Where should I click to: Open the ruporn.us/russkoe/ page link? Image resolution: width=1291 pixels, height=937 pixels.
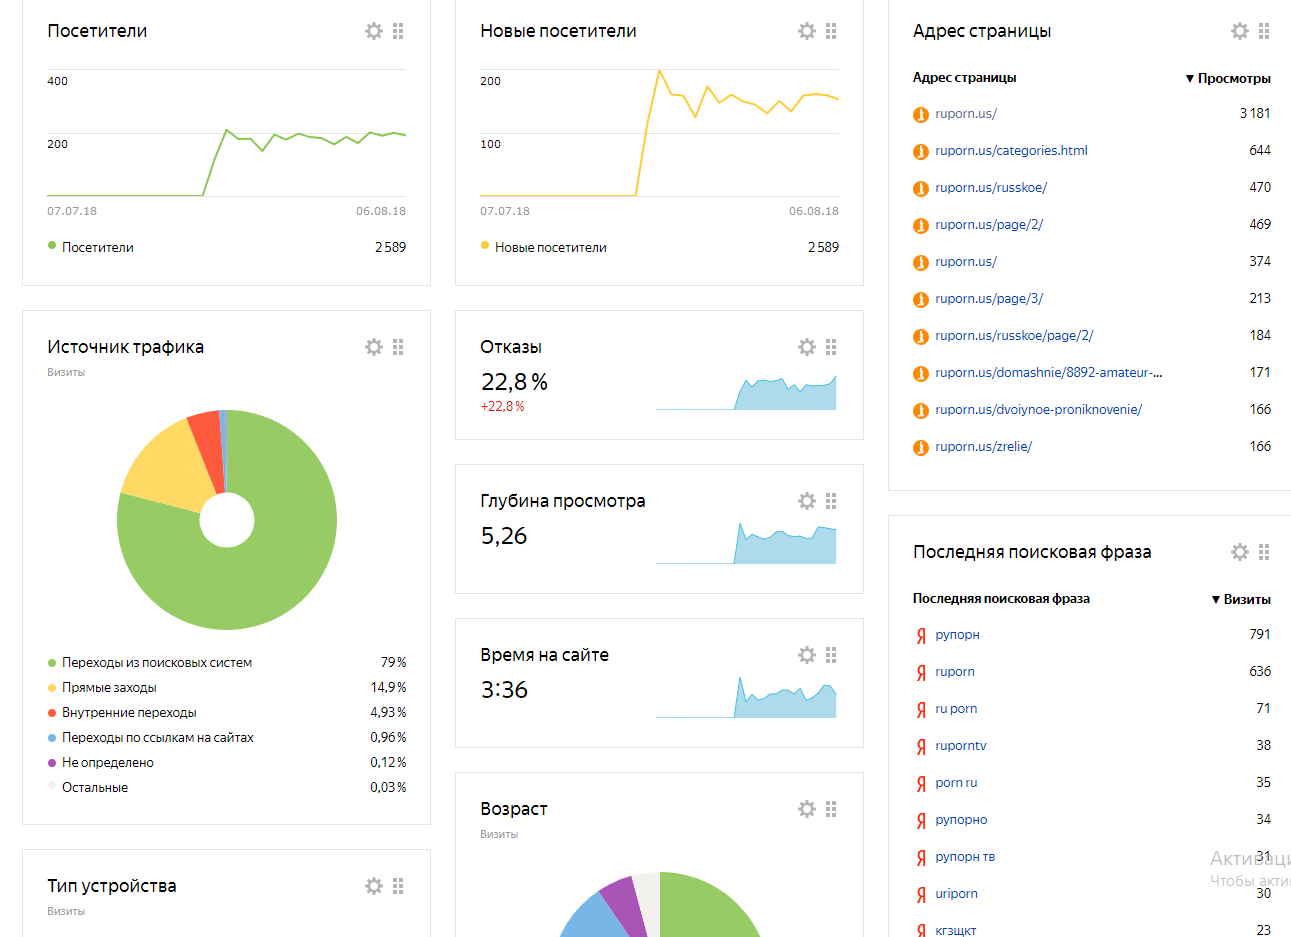(991, 188)
